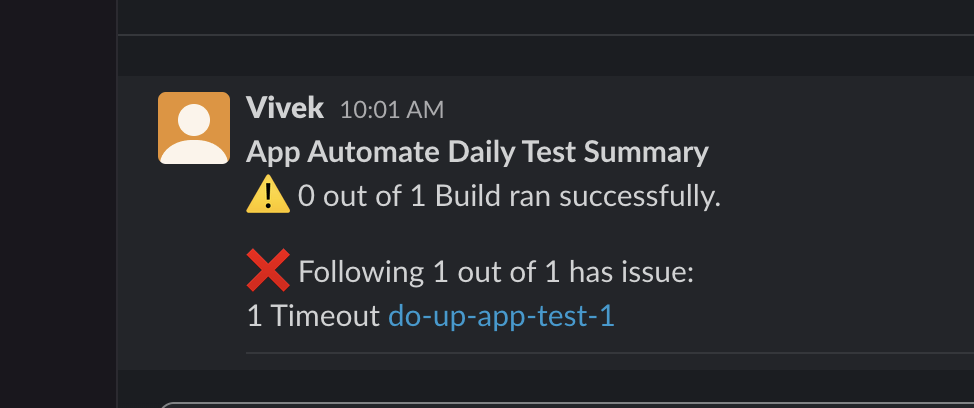Click the divider line below the build link

click(x=610, y=353)
